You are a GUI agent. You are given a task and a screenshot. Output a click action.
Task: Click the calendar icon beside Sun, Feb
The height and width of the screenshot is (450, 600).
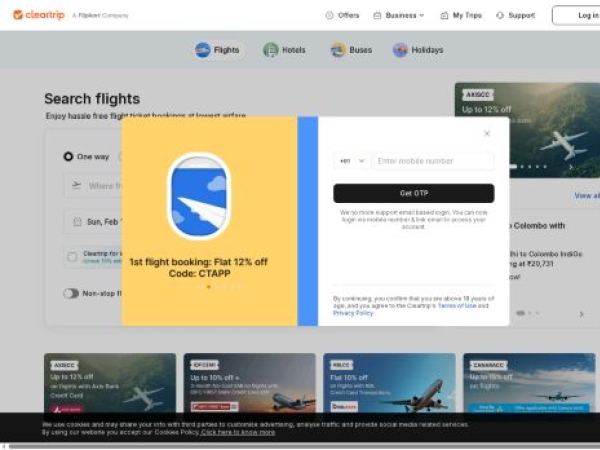pos(77,222)
